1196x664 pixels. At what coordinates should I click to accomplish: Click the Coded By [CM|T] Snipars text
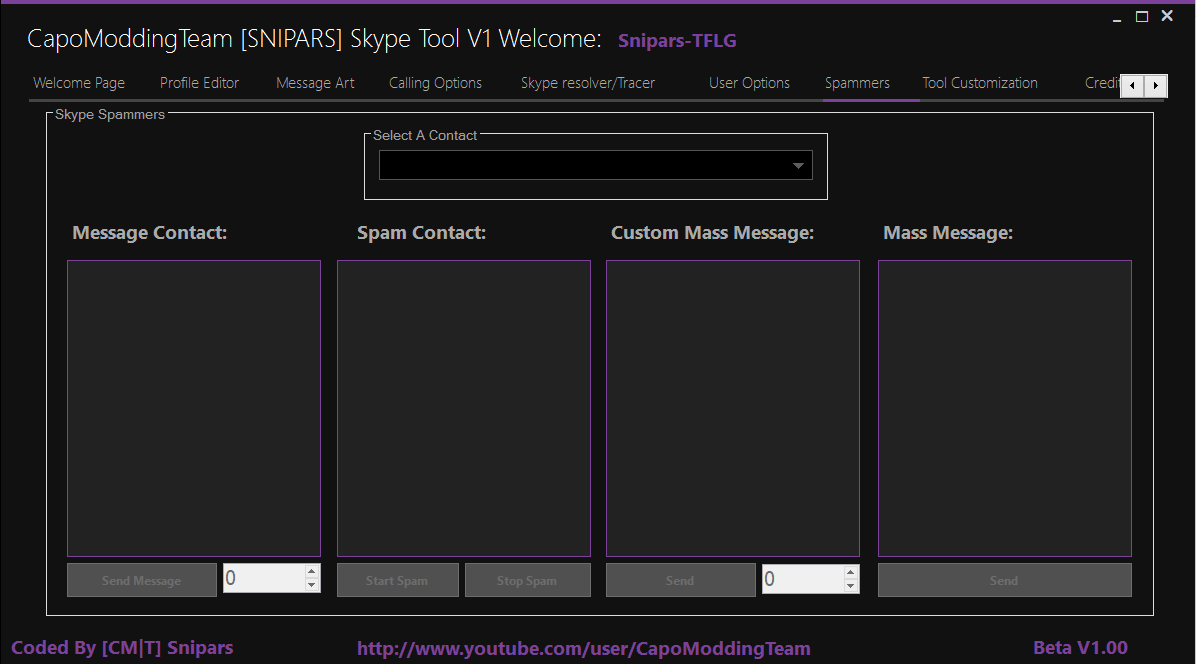tap(122, 648)
